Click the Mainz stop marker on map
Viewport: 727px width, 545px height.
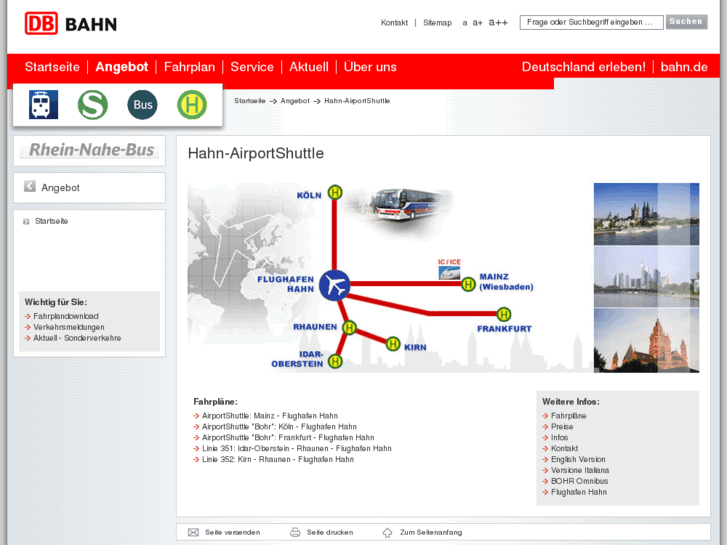point(468,284)
